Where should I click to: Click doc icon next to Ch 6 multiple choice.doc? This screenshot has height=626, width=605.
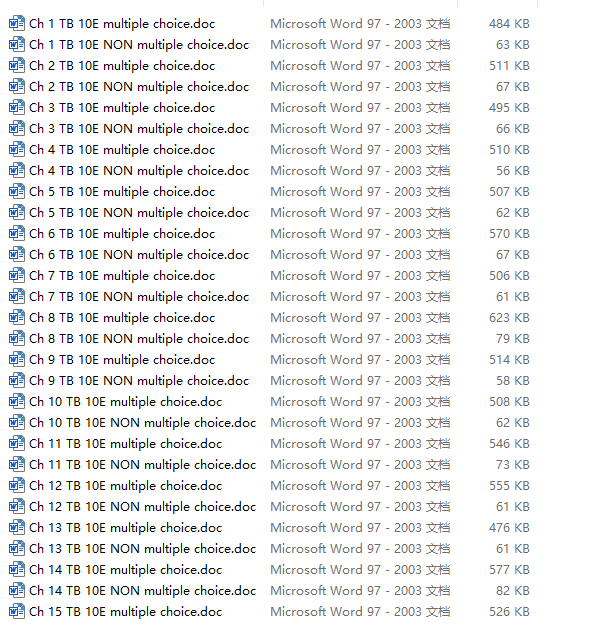point(16,234)
